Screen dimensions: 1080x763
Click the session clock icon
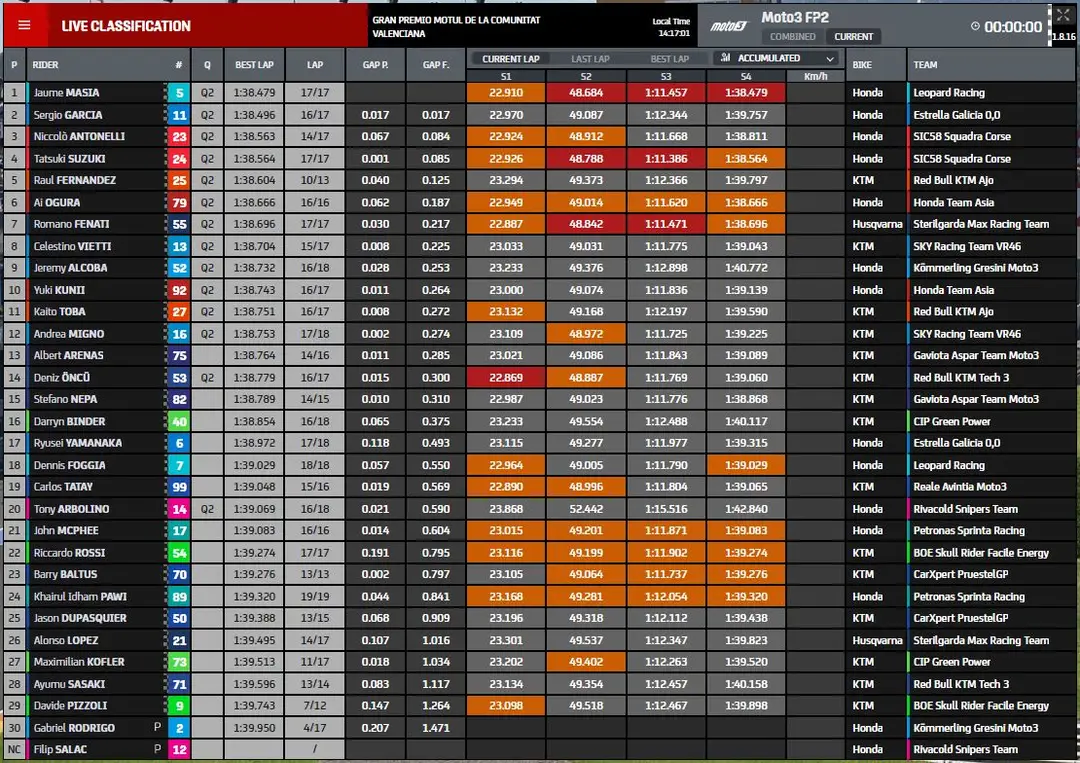click(975, 26)
